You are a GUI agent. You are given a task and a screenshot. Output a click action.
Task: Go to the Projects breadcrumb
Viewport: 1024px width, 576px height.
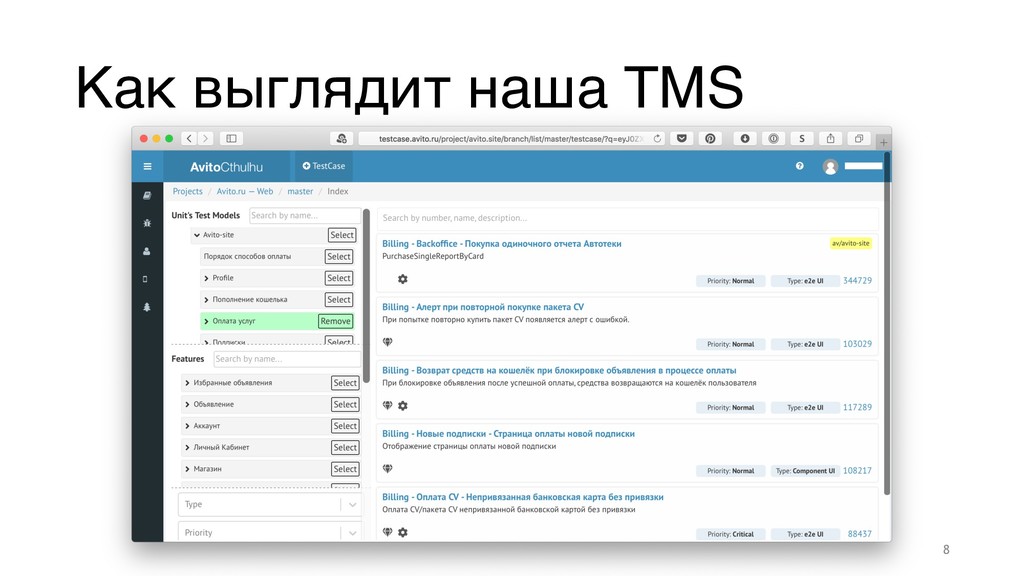click(187, 191)
